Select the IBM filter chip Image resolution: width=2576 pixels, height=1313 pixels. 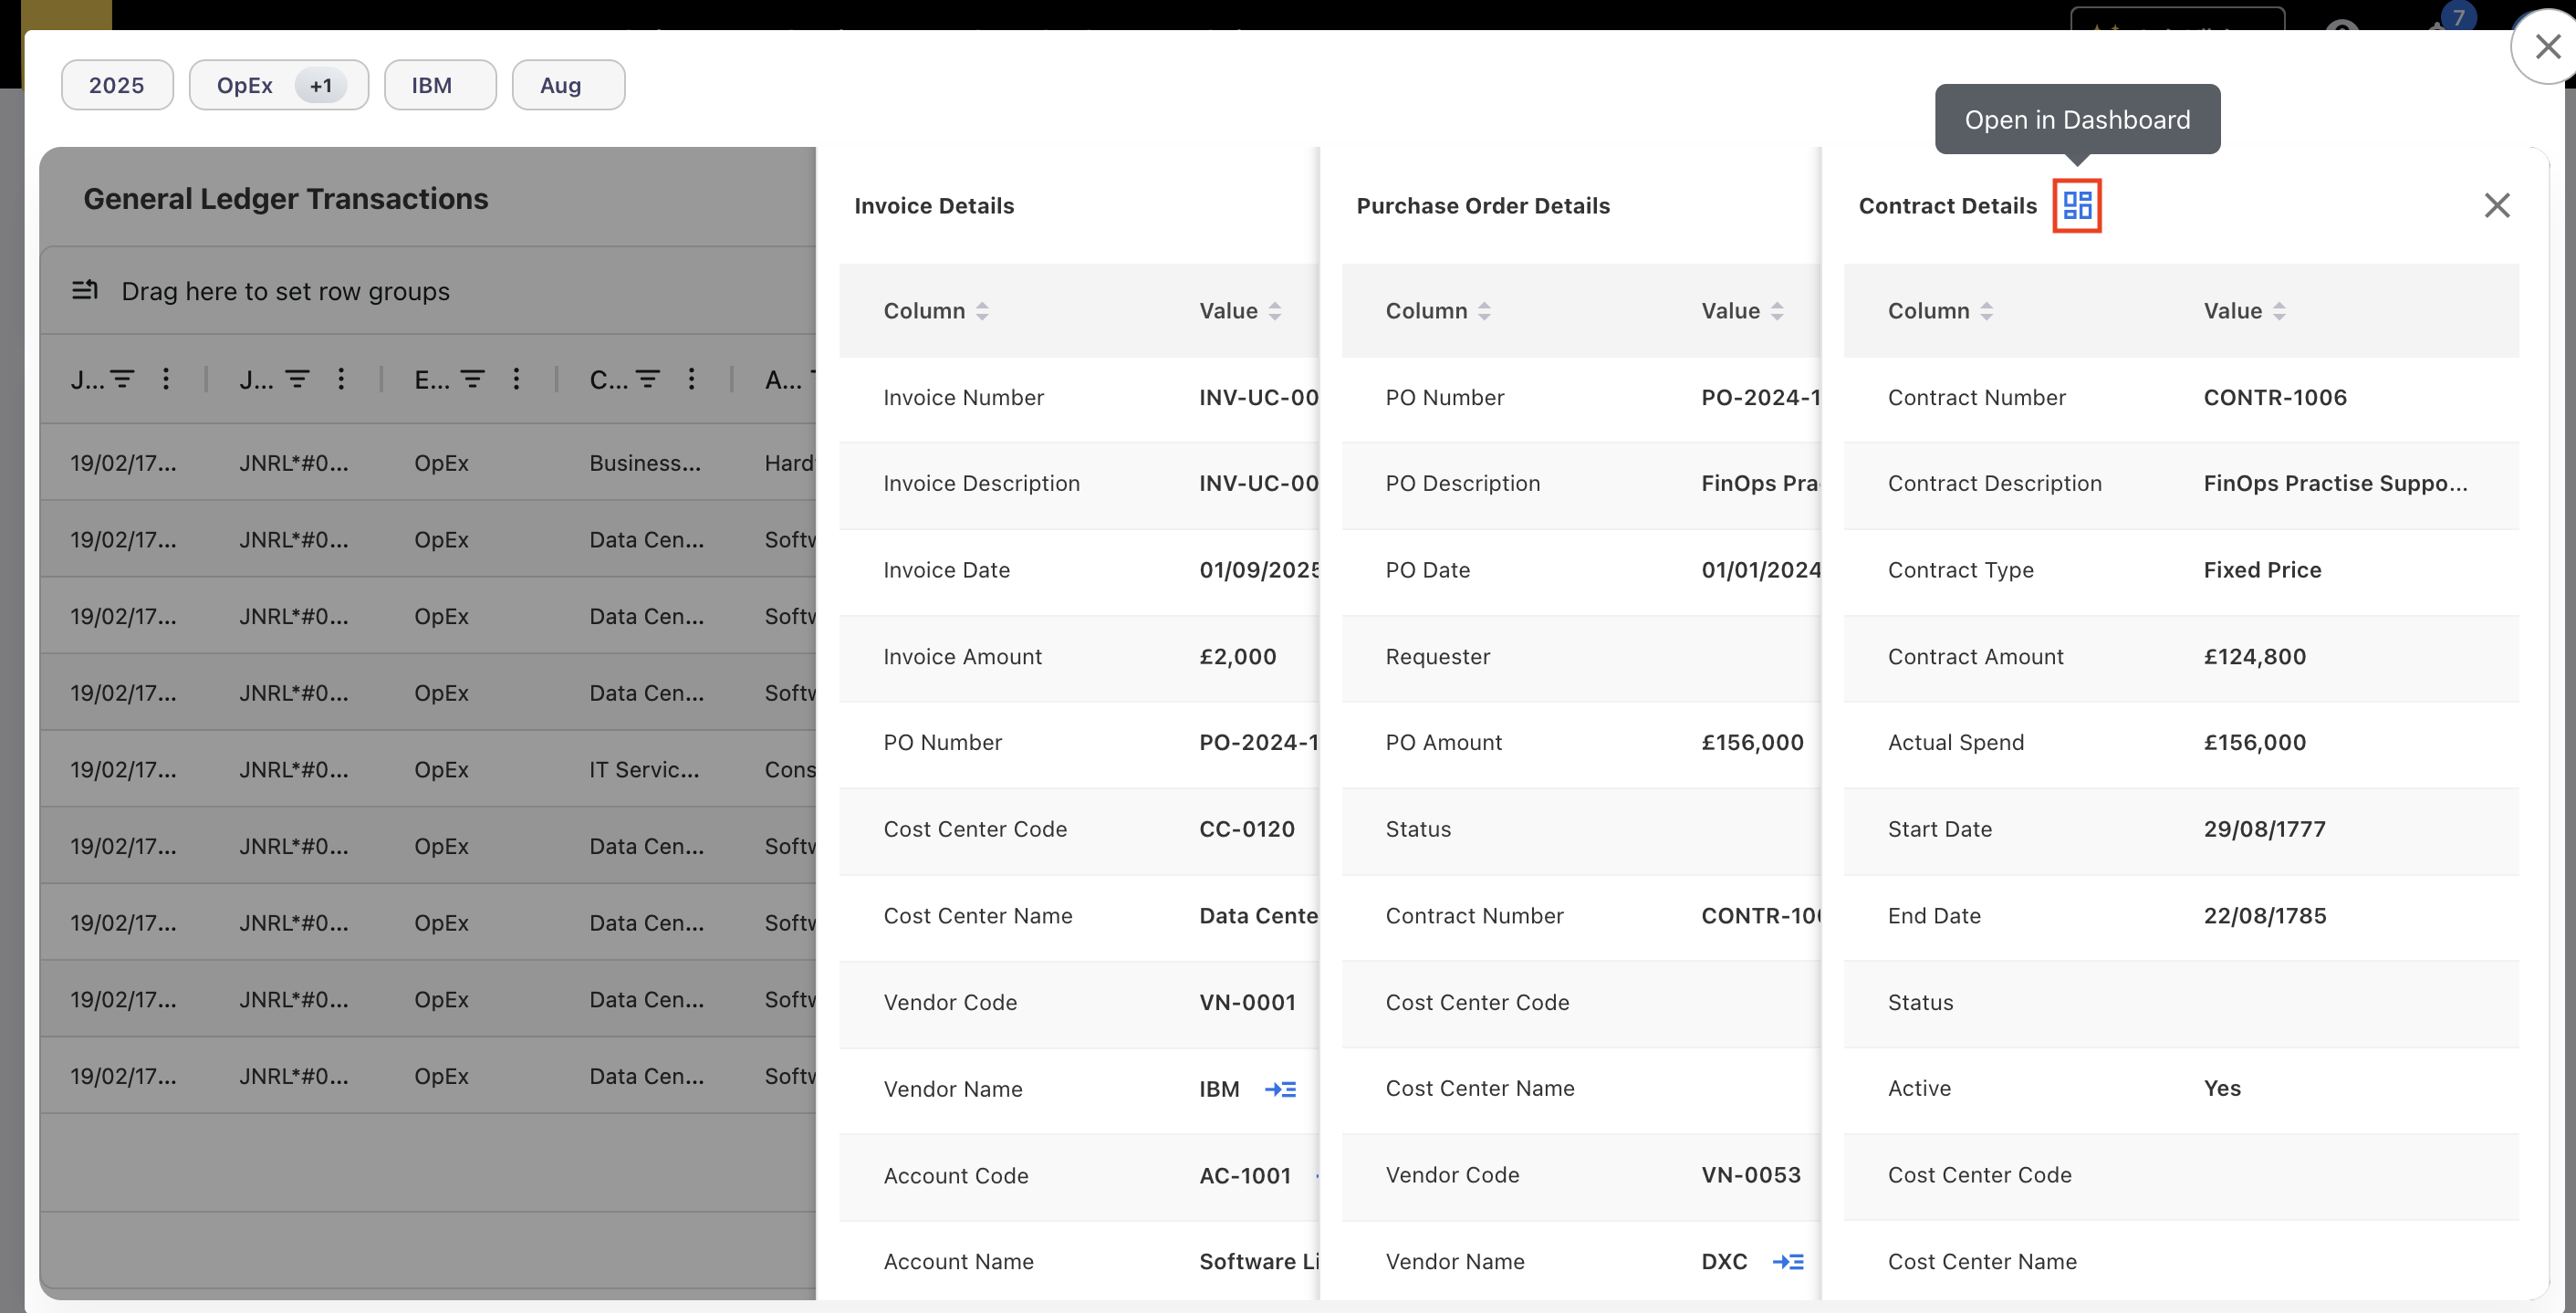pyautogui.click(x=440, y=84)
